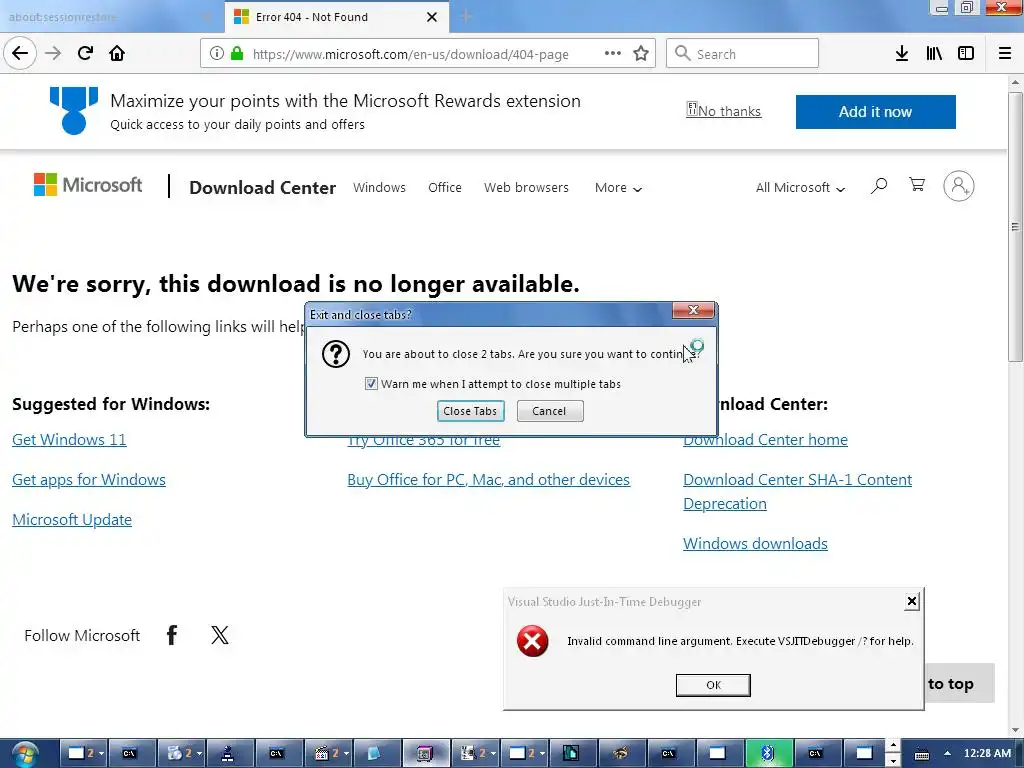The width and height of the screenshot is (1024, 768).
Task: Open Microsoft's X social icon
Action: (220, 635)
